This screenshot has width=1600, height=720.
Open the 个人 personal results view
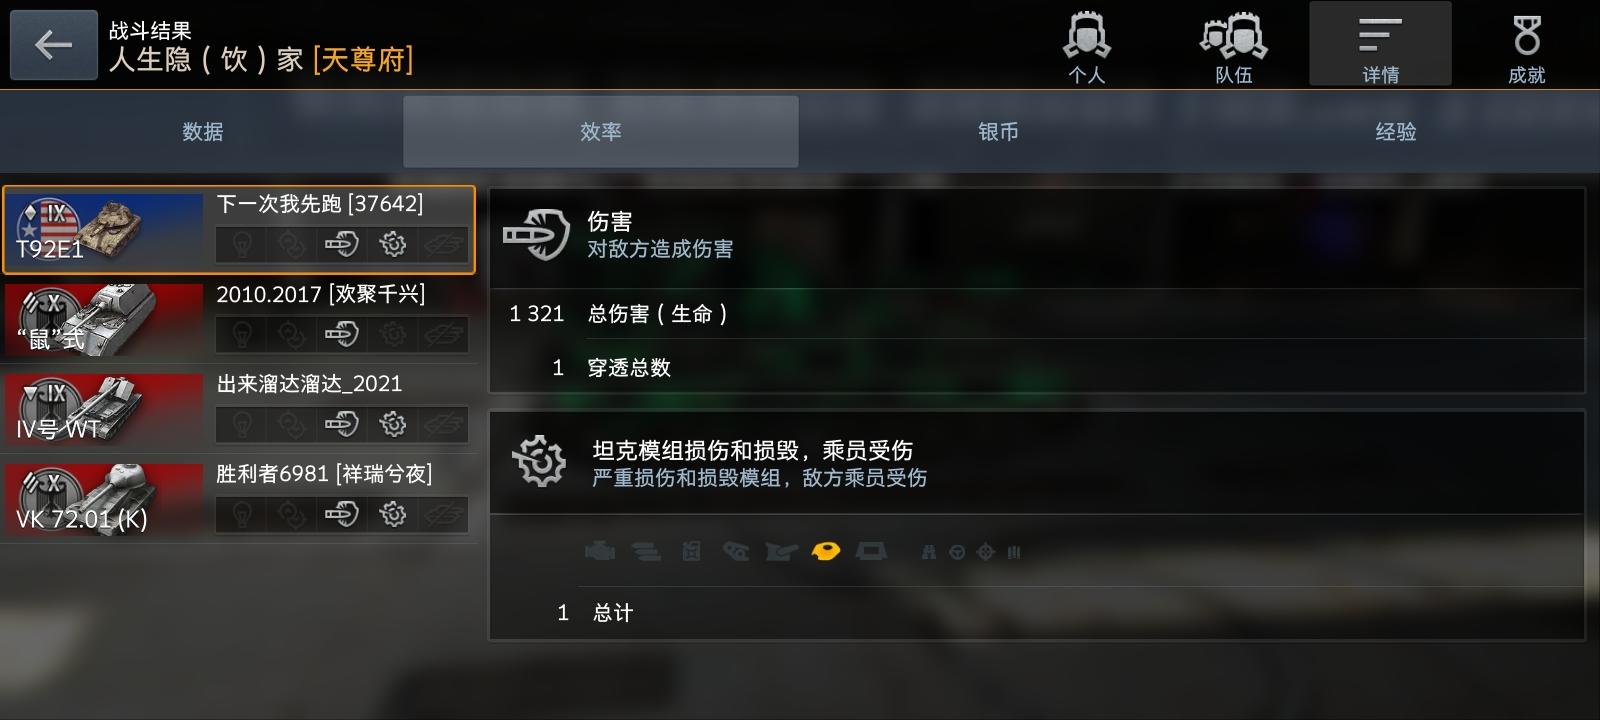coord(1086,47)
